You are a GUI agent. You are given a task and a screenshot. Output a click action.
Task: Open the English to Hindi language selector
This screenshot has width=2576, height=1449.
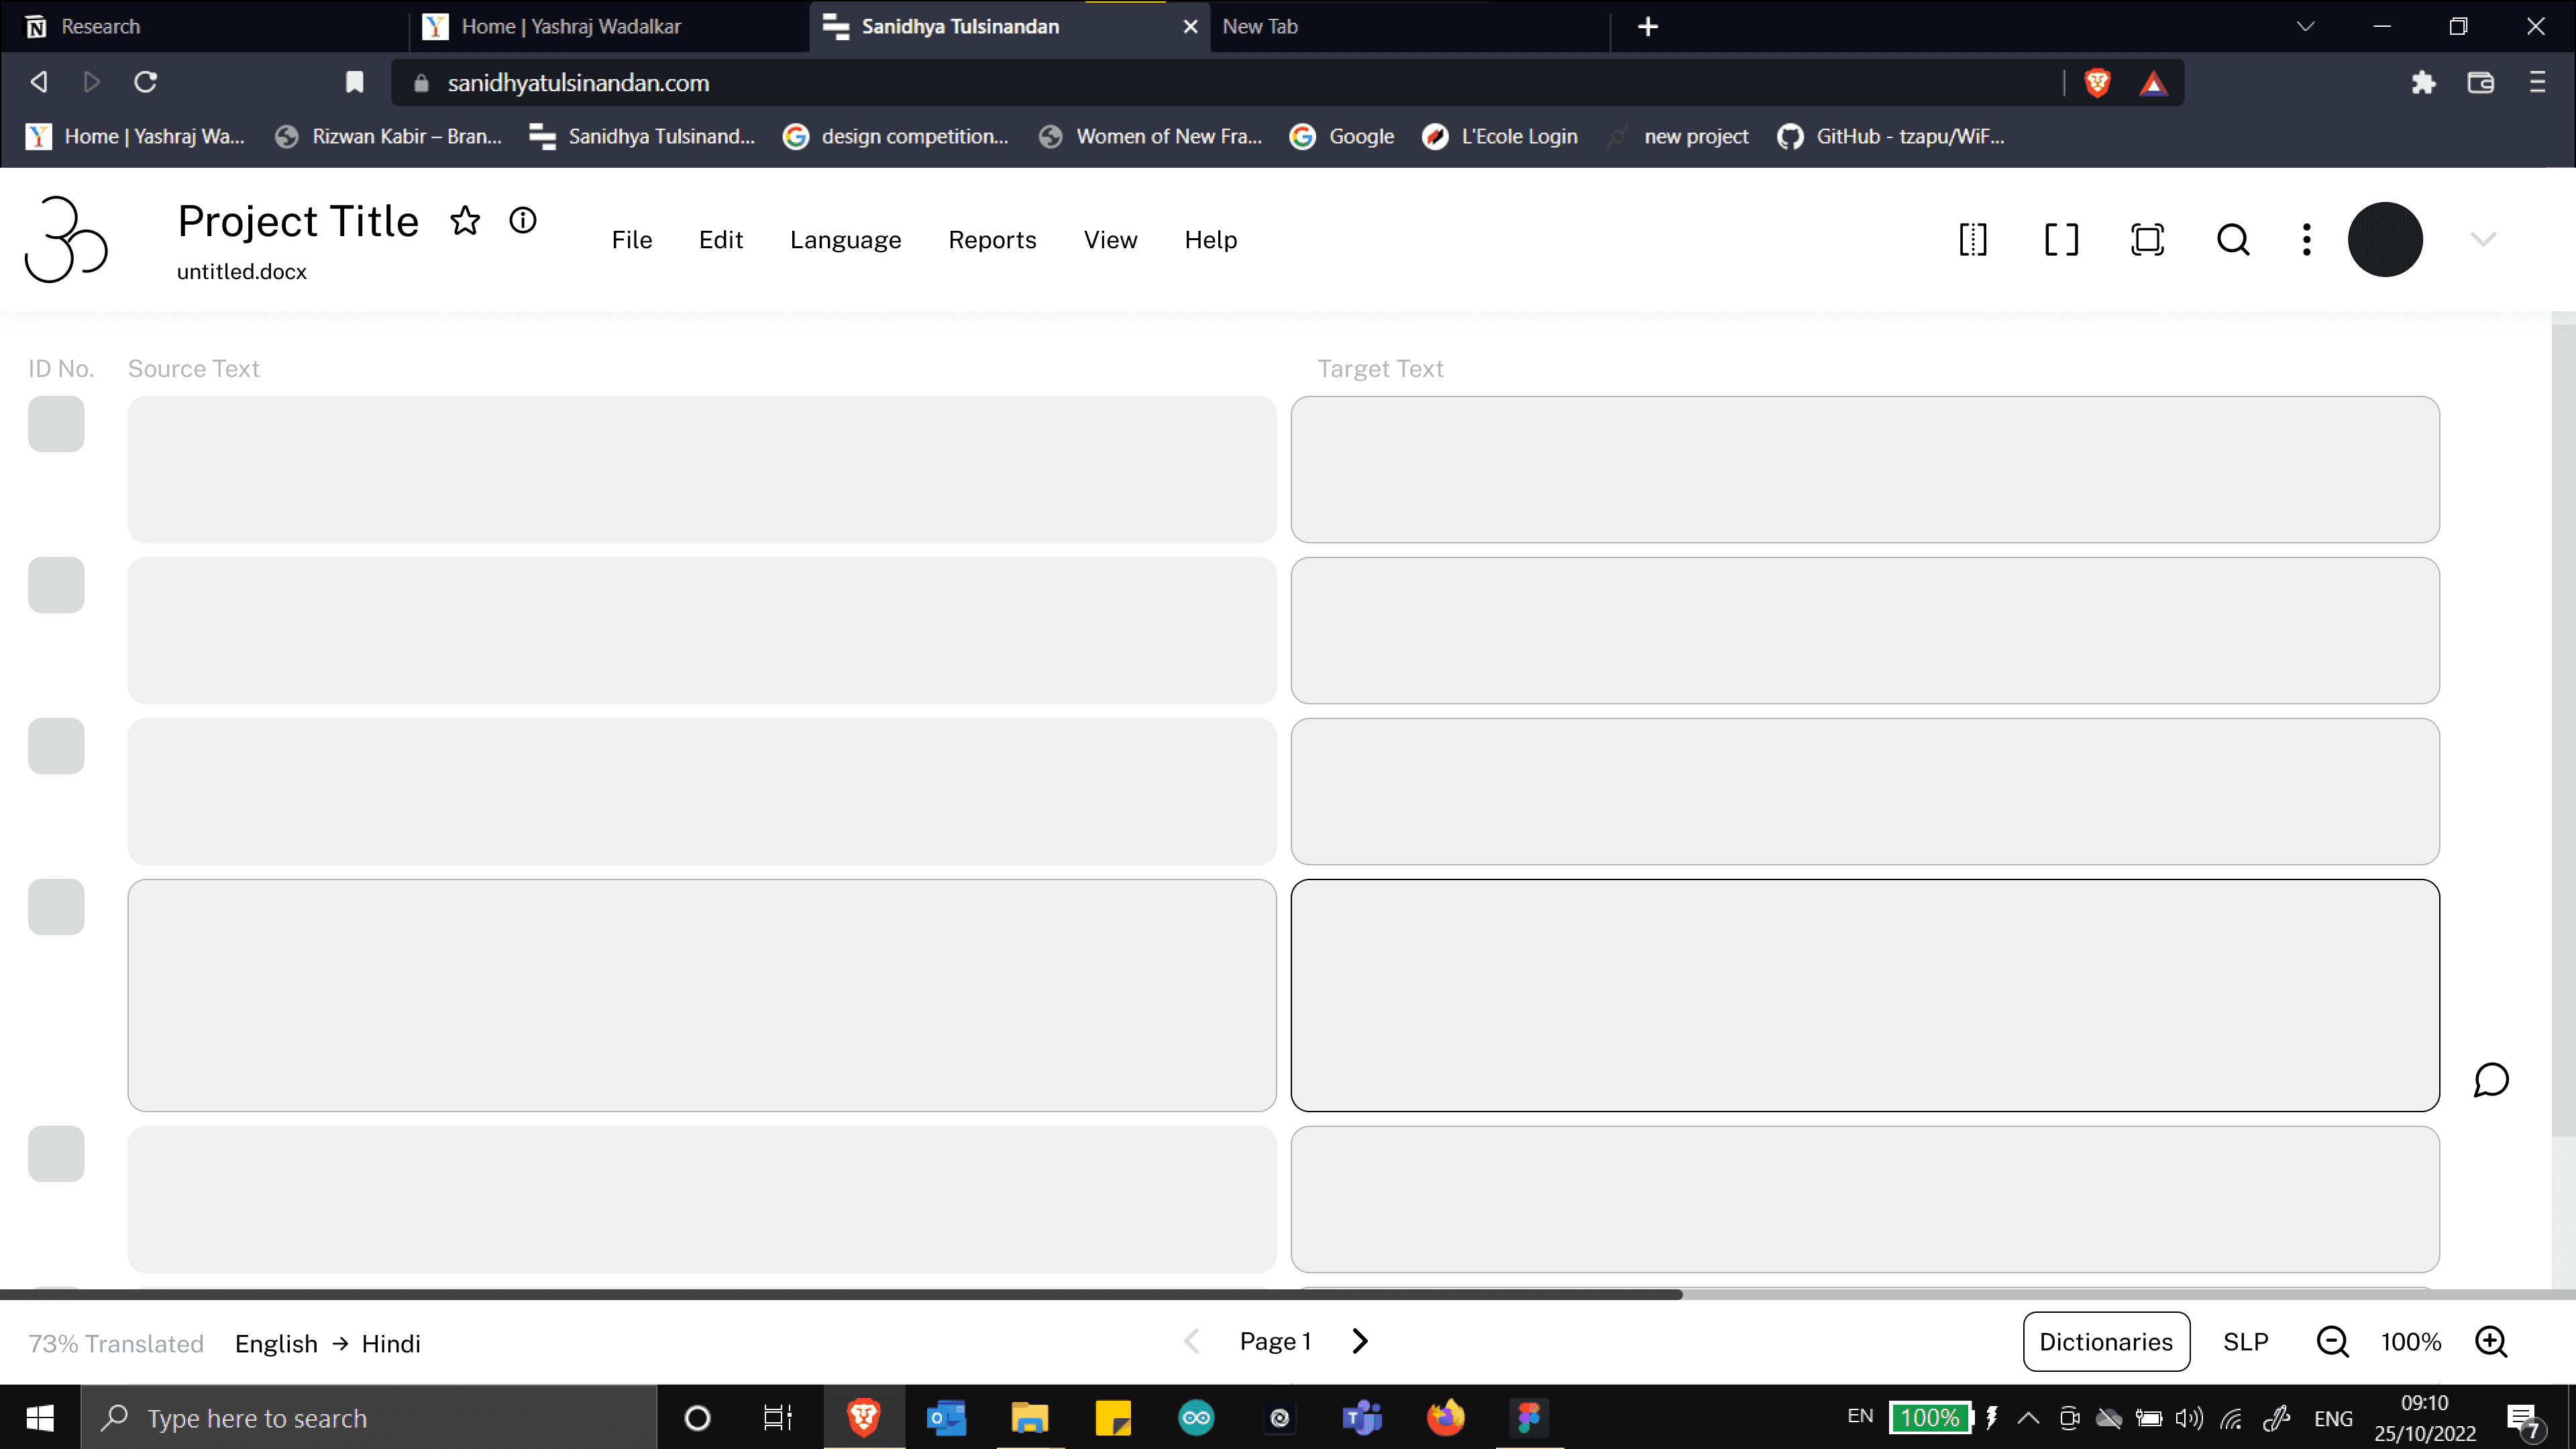tap(328, 1344)
